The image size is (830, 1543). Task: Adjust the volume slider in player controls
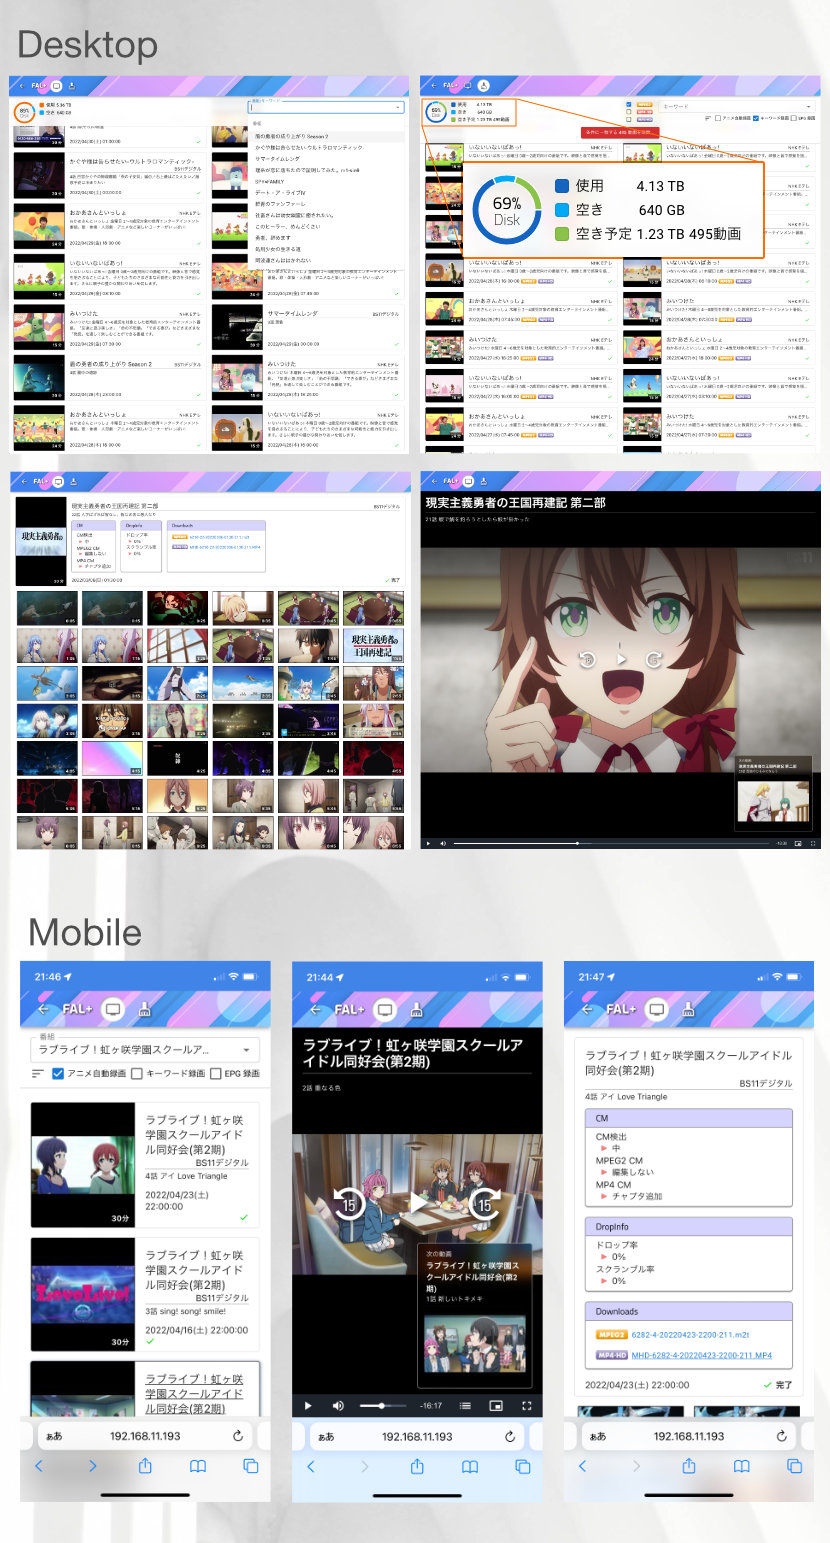pyautogui.click(x=383, y=1404)
